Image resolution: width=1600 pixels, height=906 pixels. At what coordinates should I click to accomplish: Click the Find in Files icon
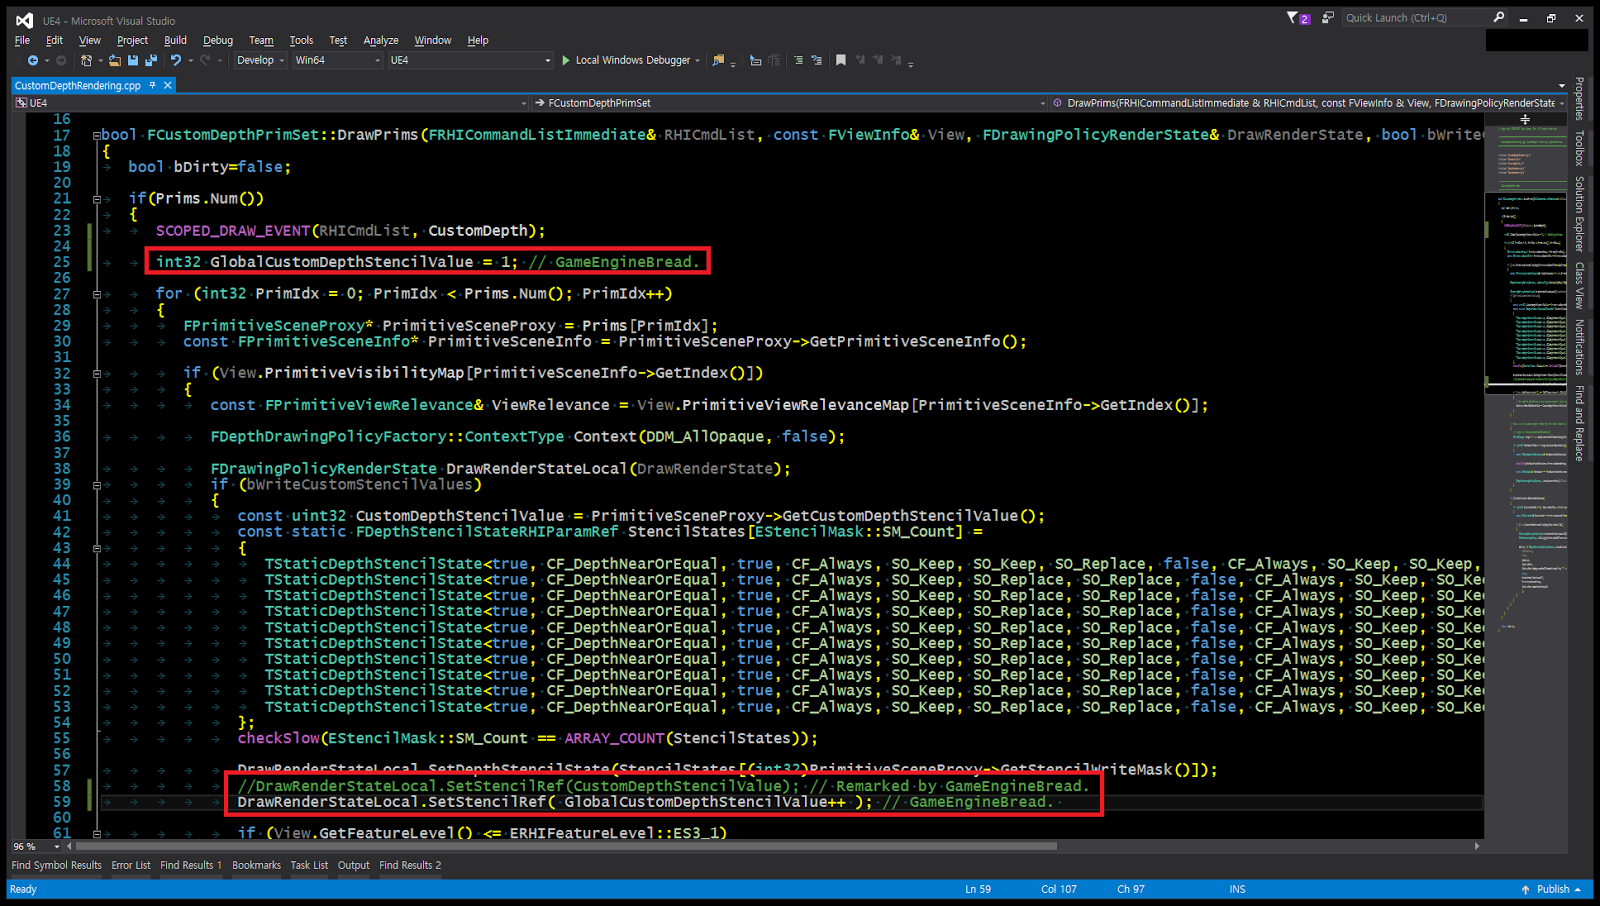pyautogui.click(x=718, y=60)
